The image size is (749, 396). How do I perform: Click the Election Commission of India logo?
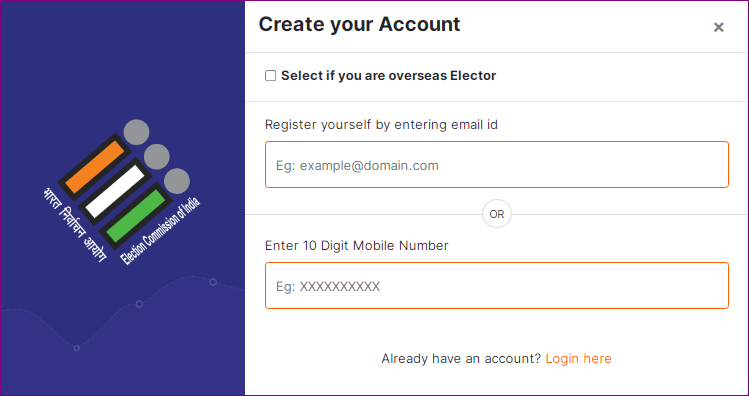[x=122, y=192]
